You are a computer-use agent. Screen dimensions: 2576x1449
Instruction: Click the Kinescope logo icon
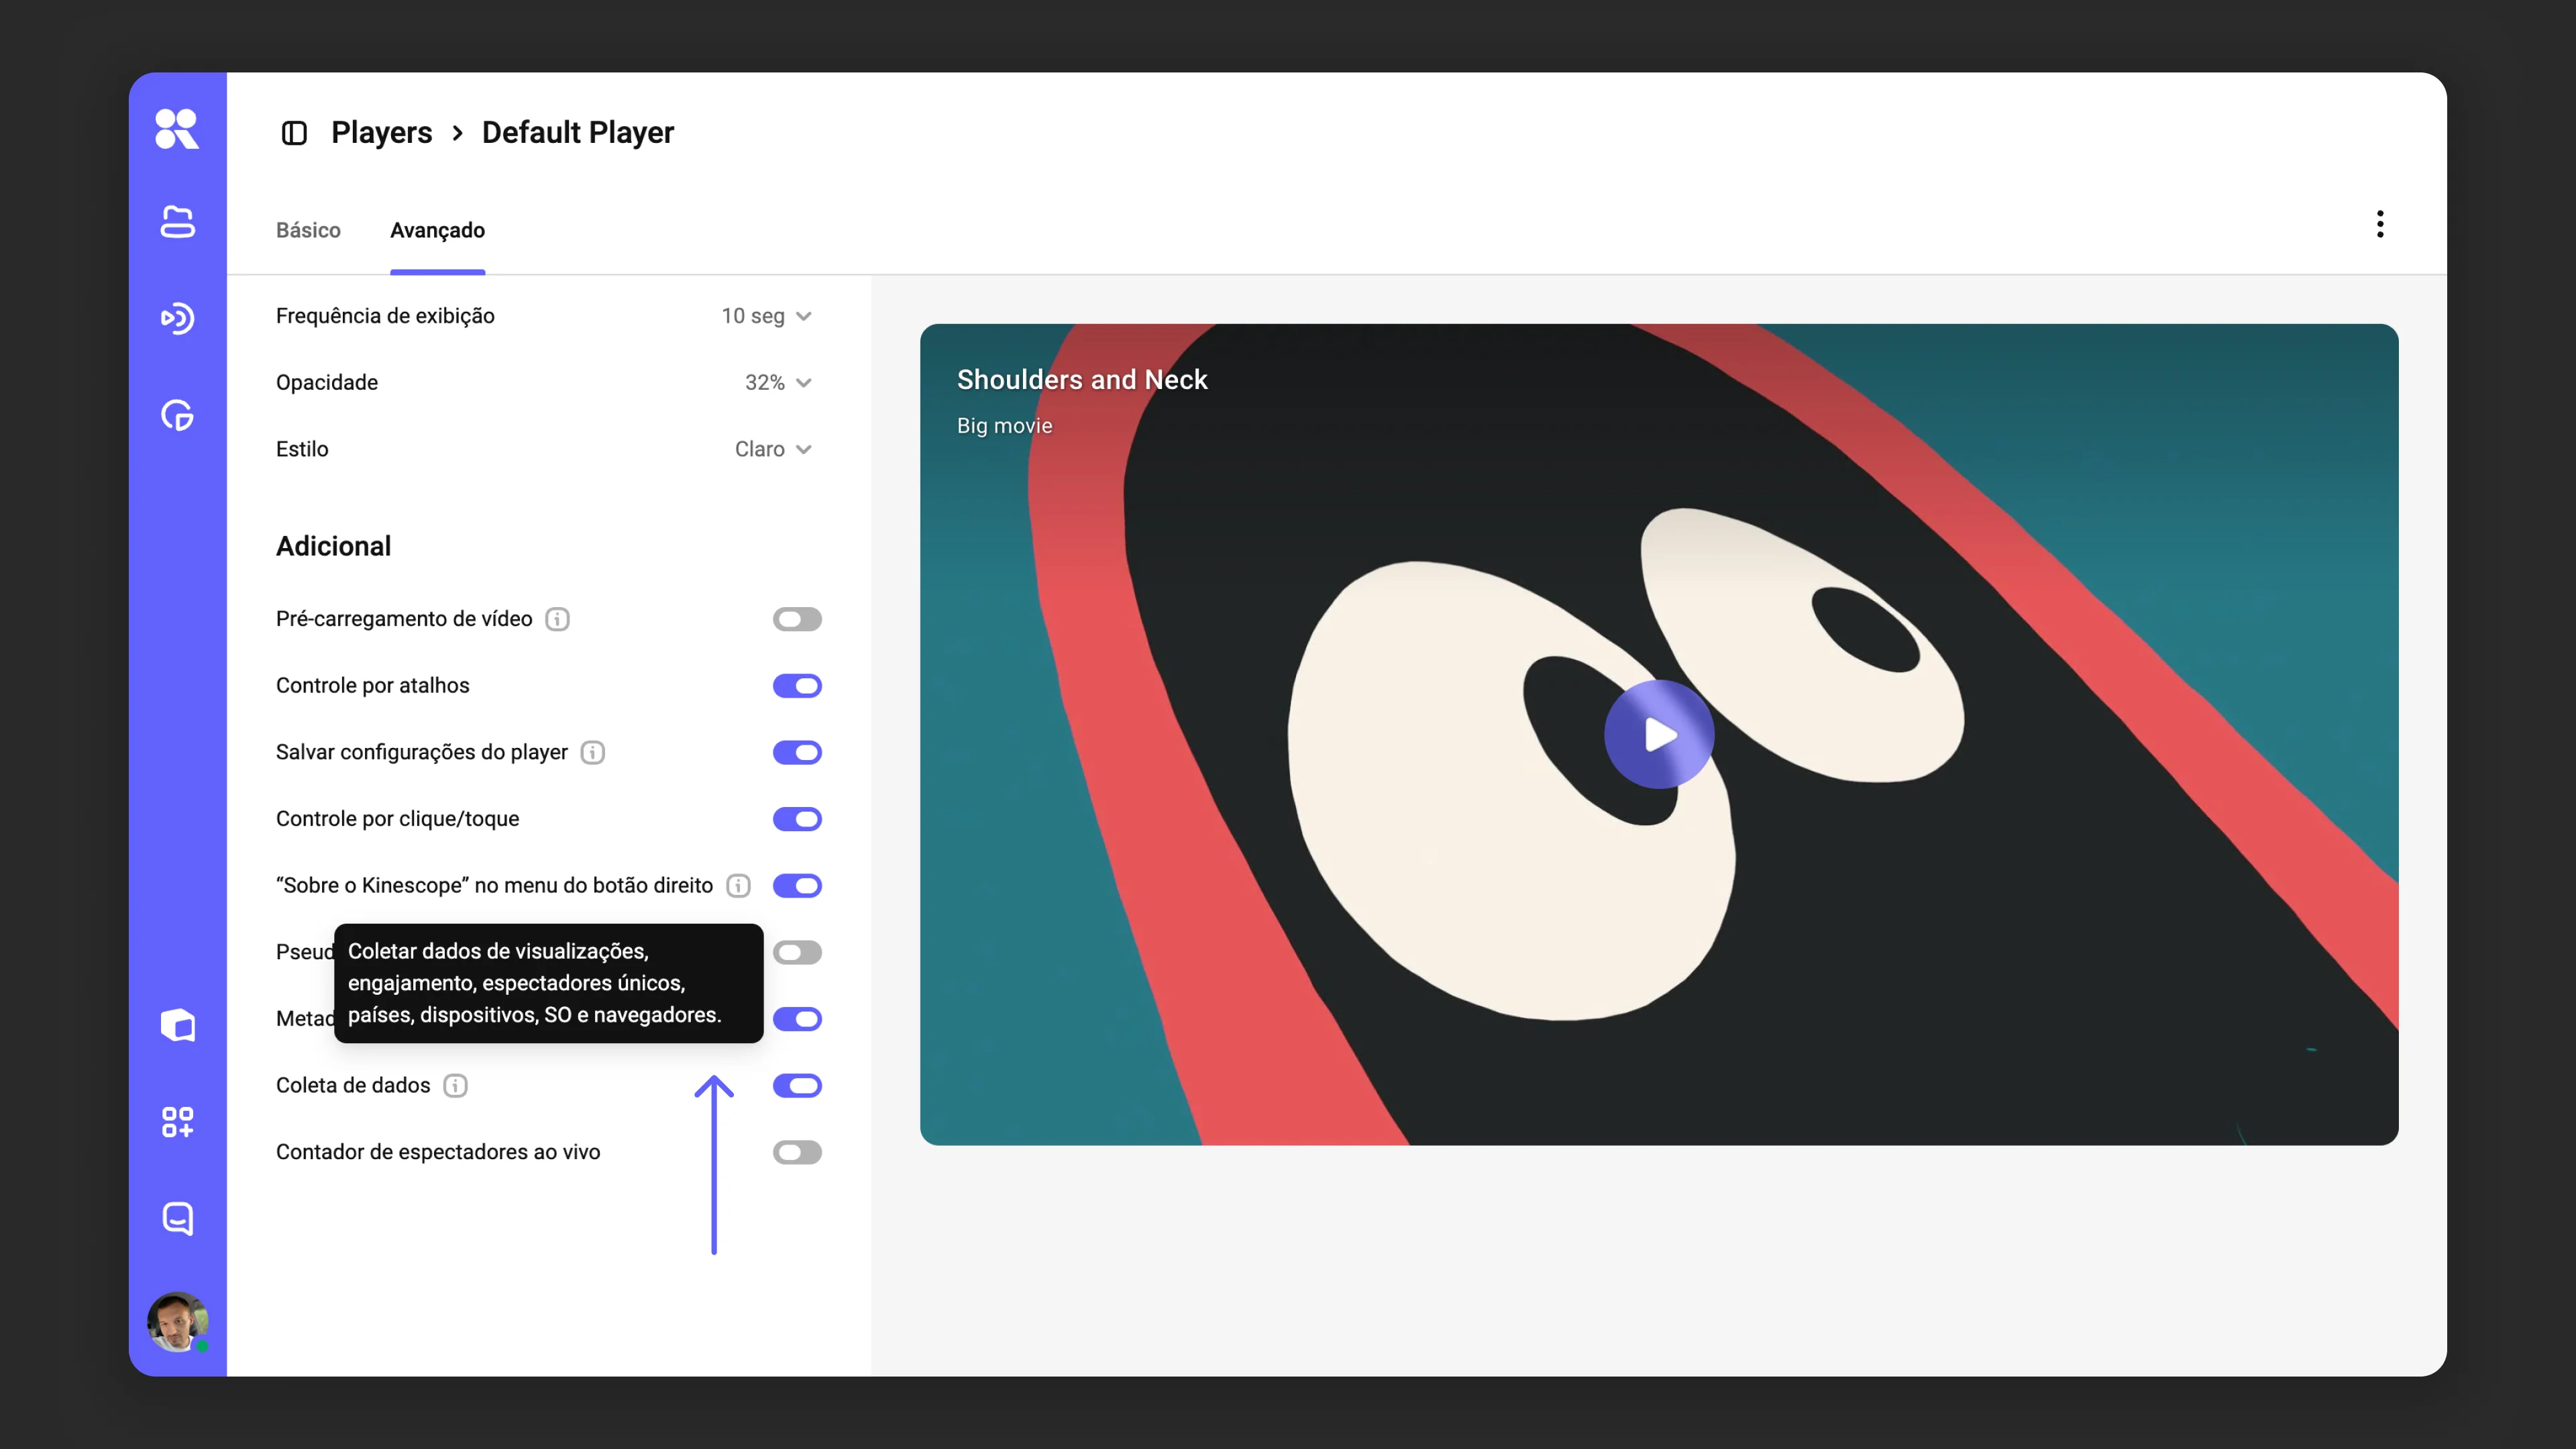pos(177,129)
